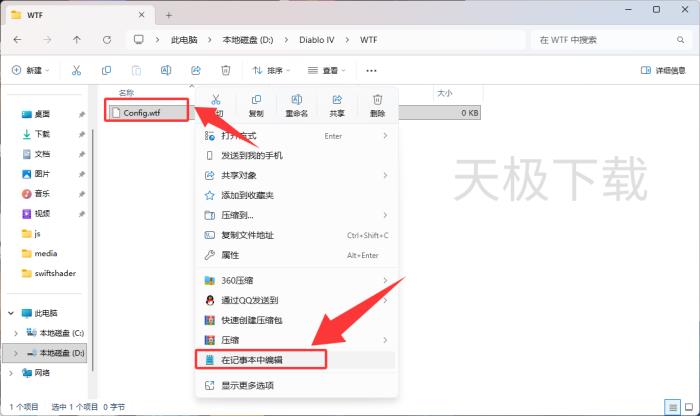Click the Up arrow navigation button
The height and width of the screenshot is (416, 700).
pyautogui.click(x=77, y=40)
